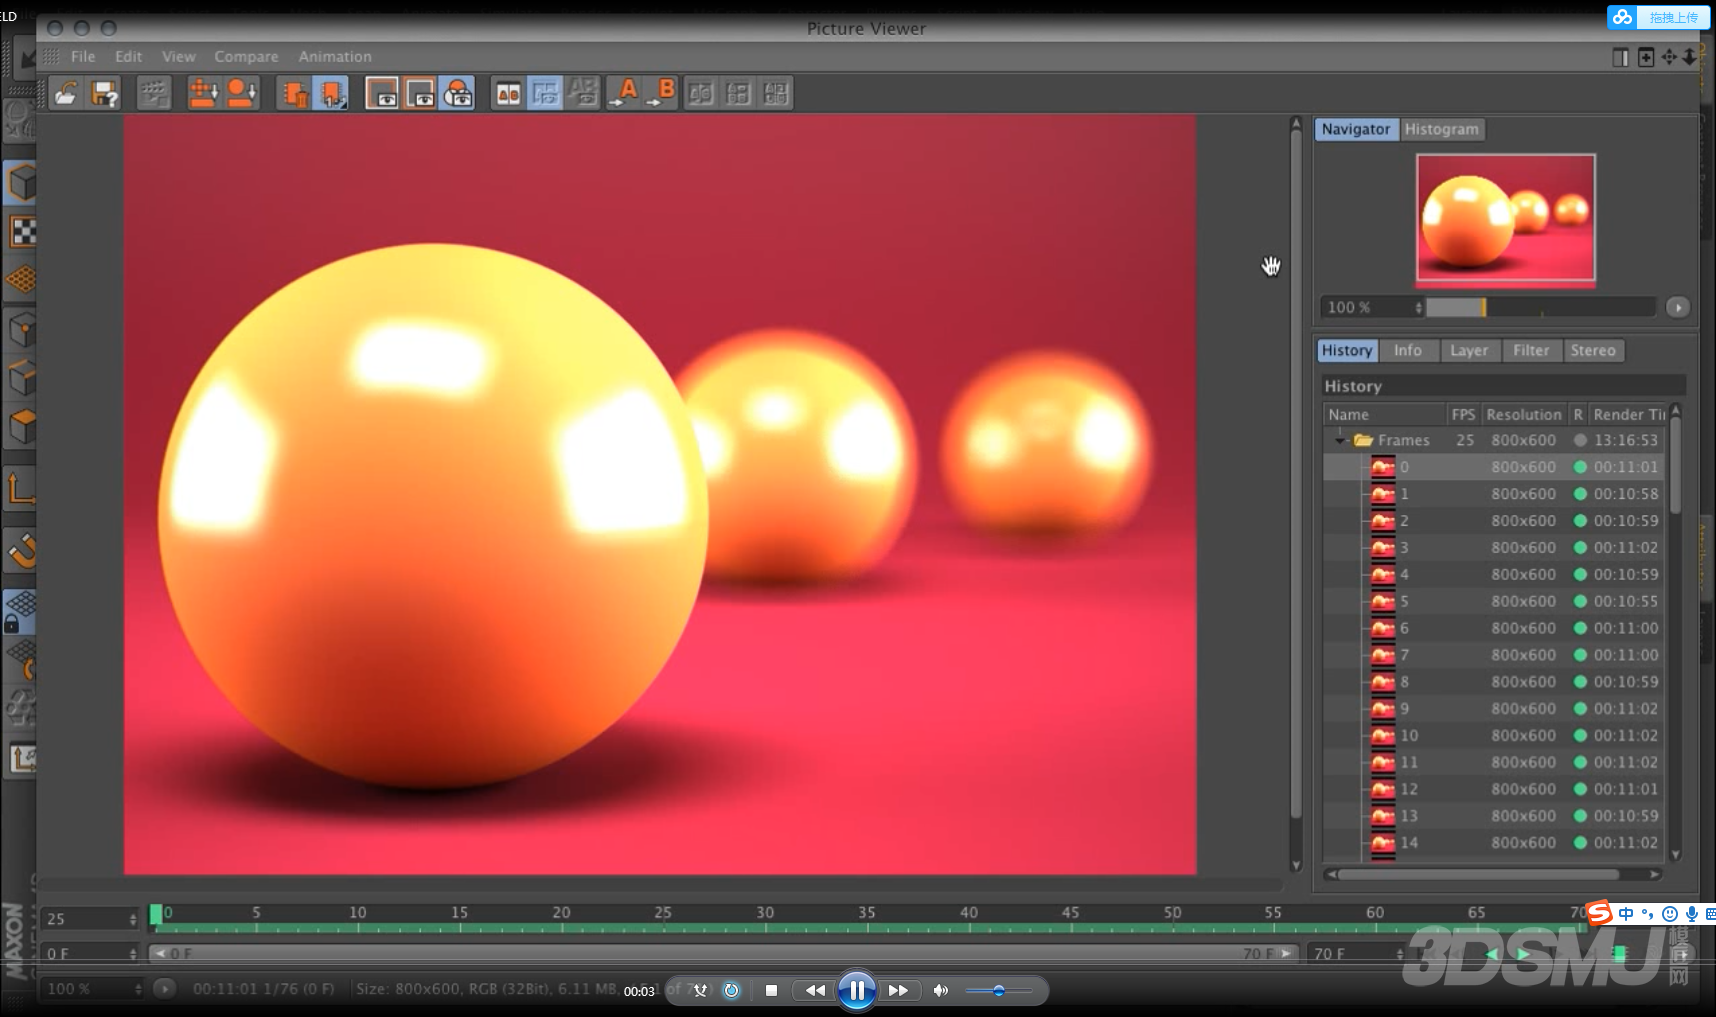This screenshot has width=1716, height=1017.
Task: Collapse the Frames folder in History
Action: tap(1340, 440)
